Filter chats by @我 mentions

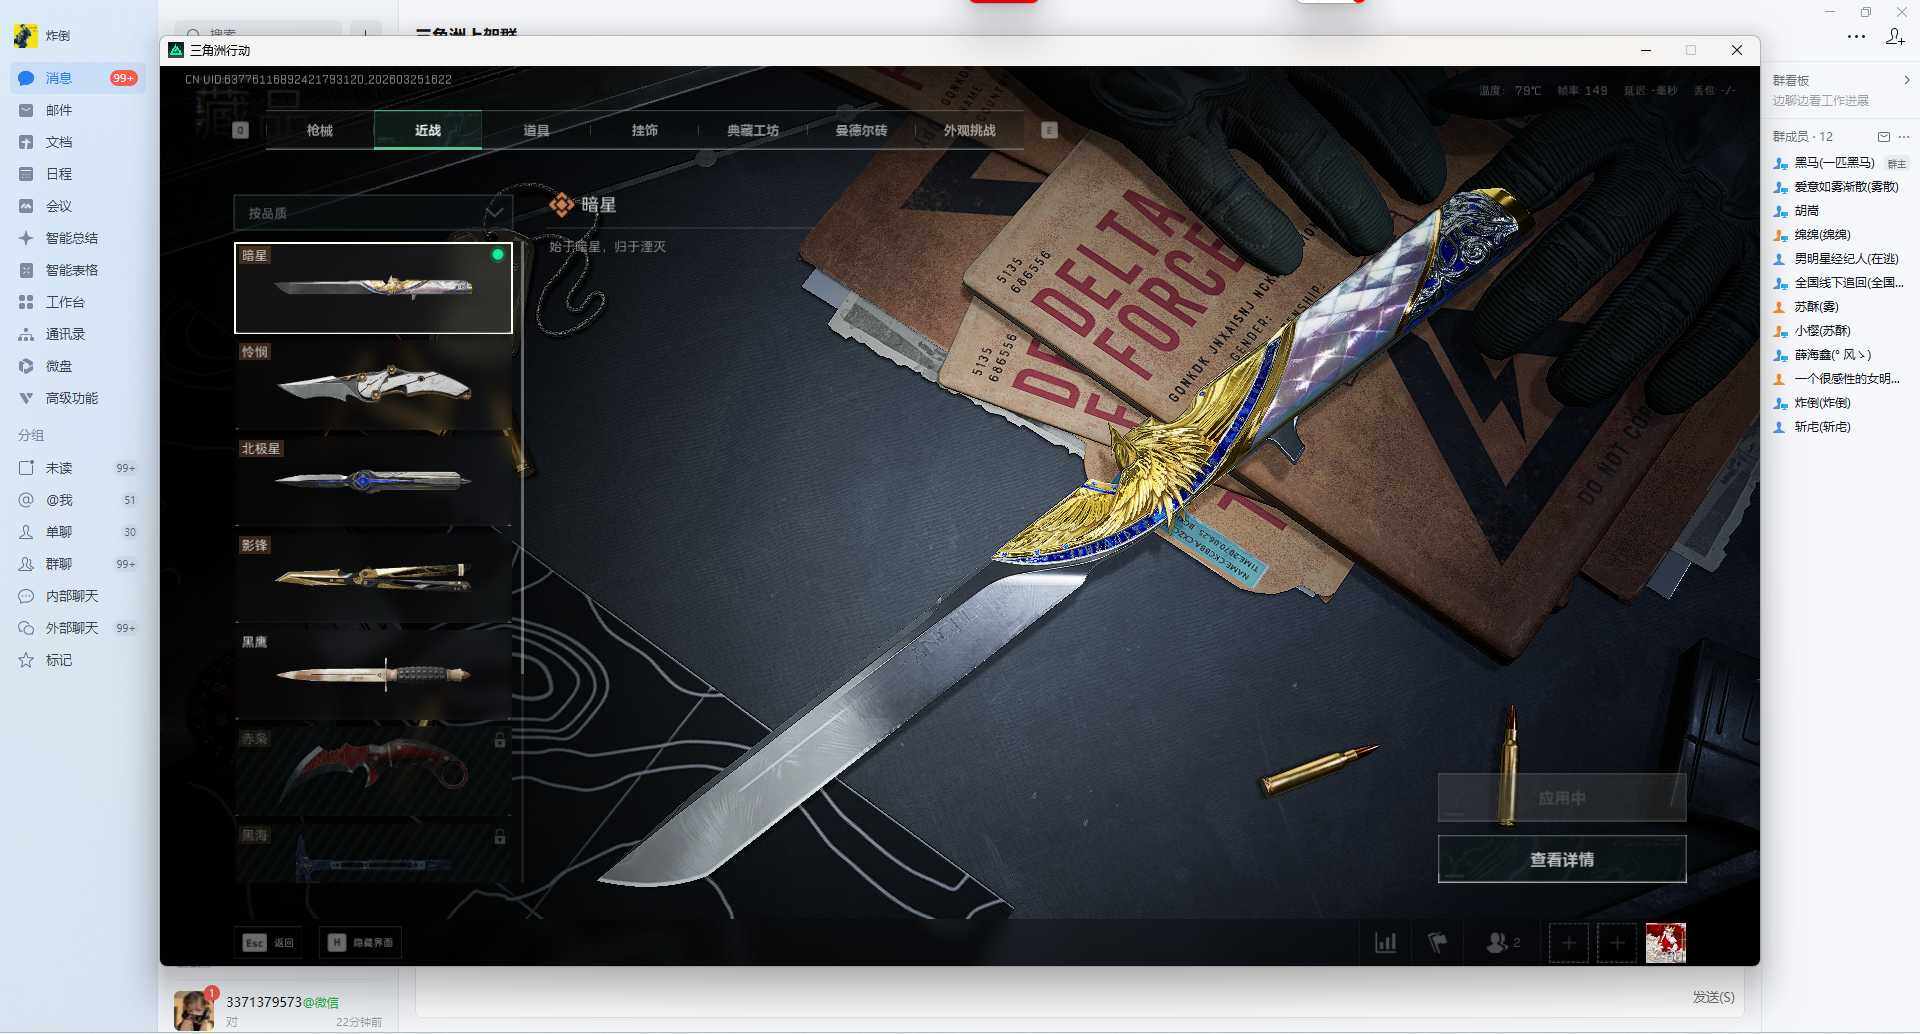click(x=78, y=500)
